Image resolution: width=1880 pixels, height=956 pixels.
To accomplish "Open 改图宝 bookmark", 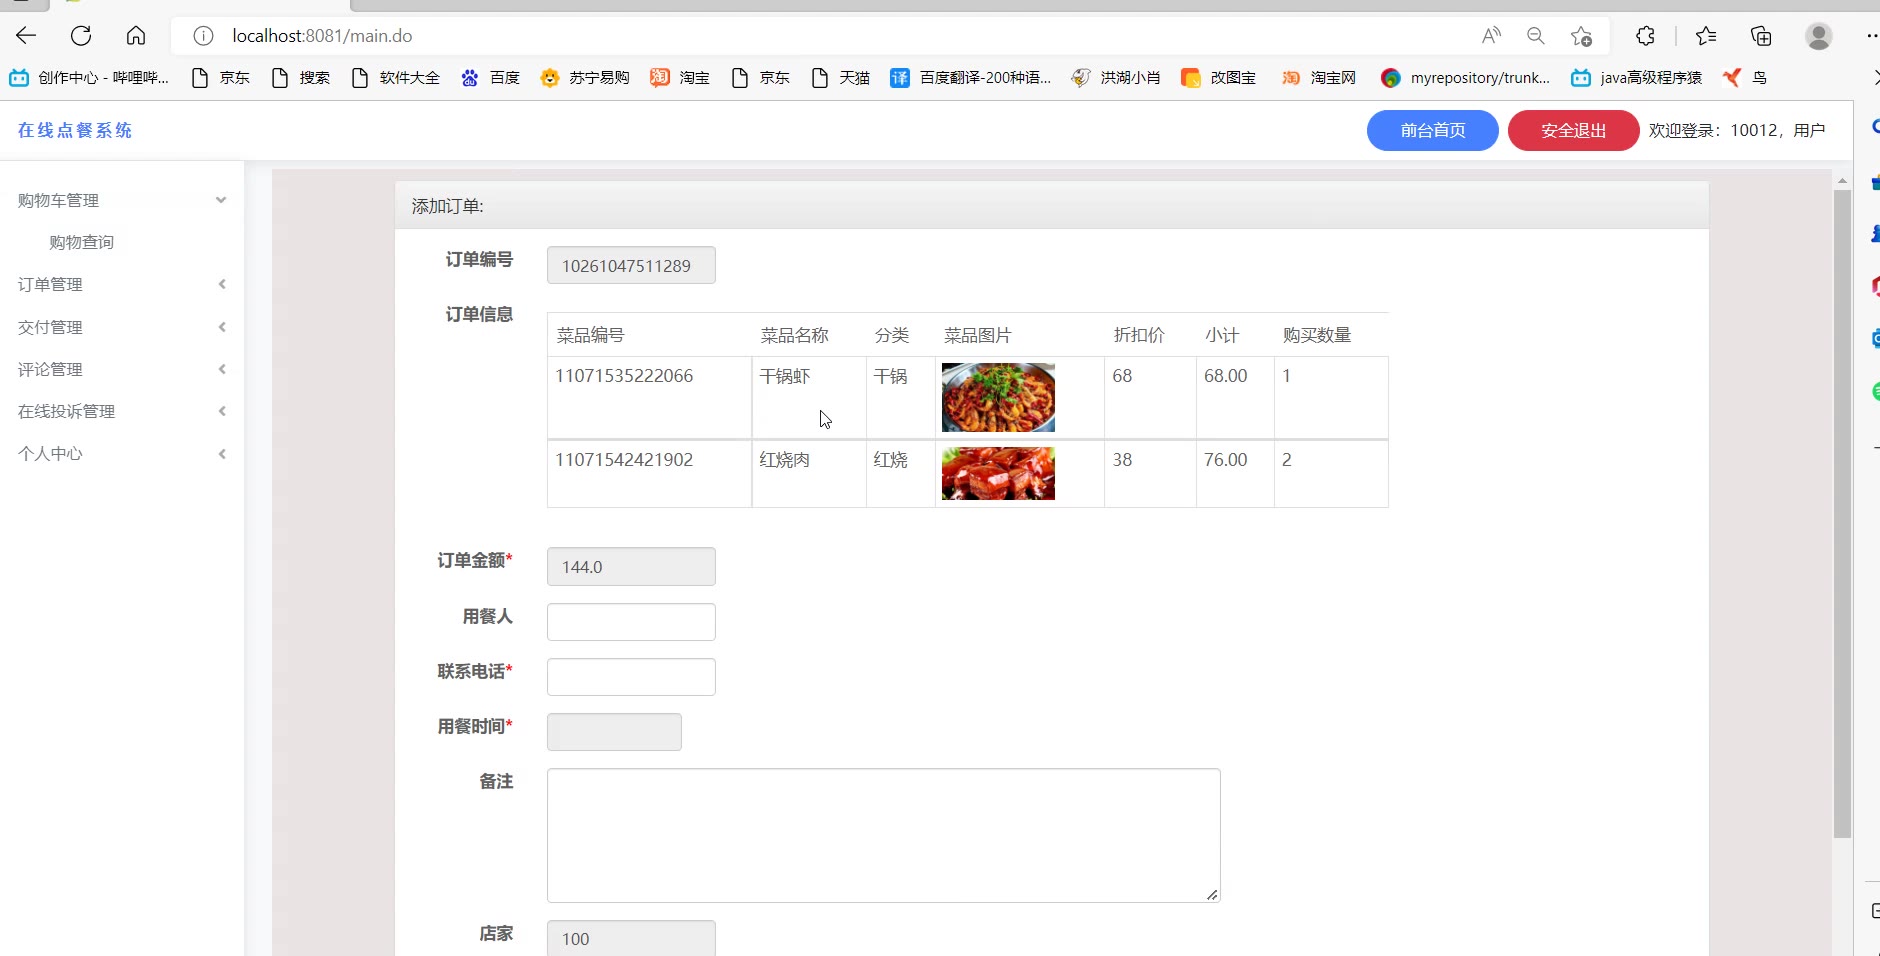I will [x=1218, y=78].
